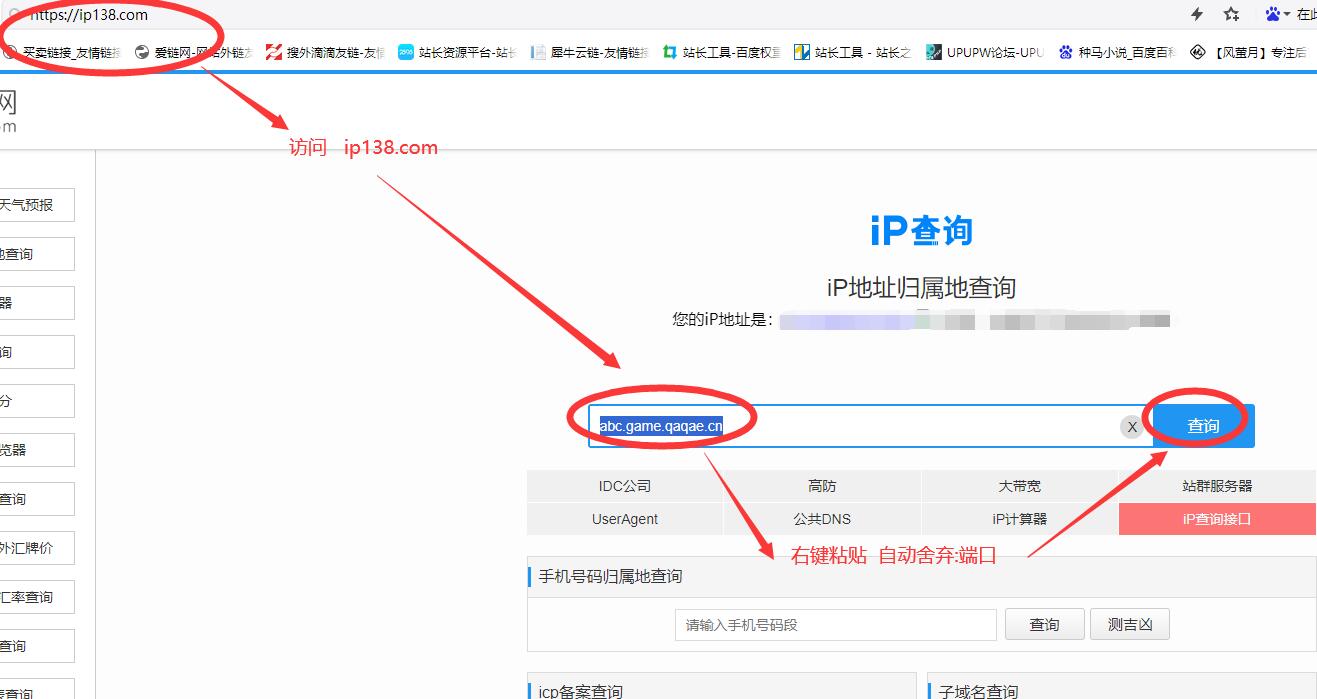Image resolution: width=1317 pixels, height=699 pixels.
Task: Open the red iP查询接口 link
Action: point(1217,519)
